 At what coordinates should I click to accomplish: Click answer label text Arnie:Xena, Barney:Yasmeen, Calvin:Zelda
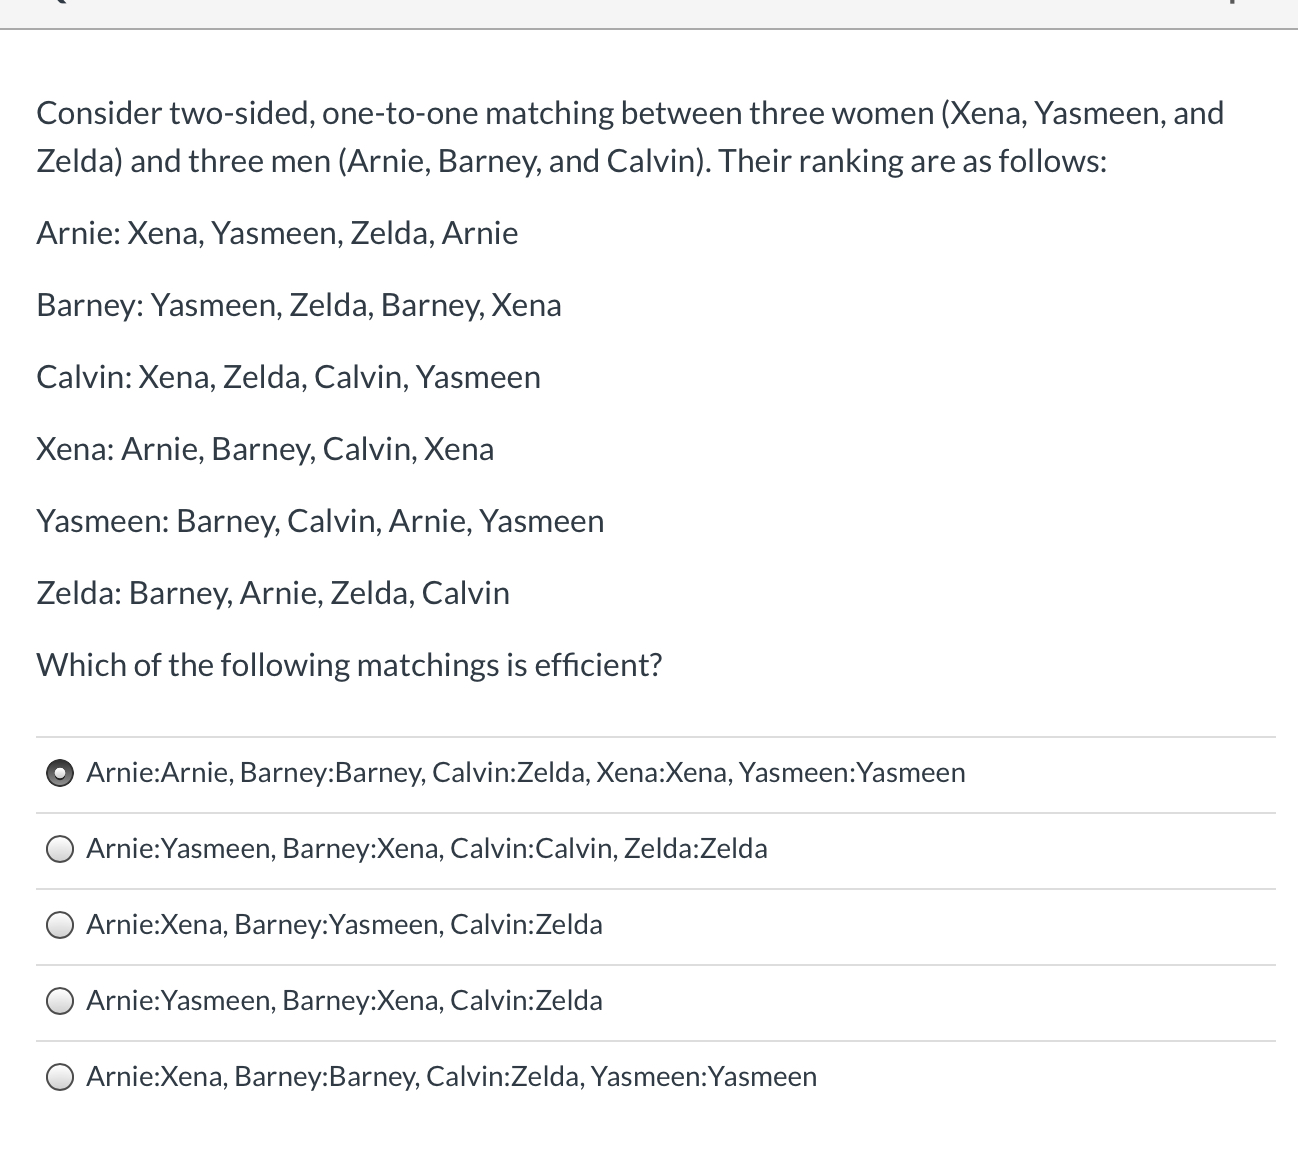coord(344,925)
